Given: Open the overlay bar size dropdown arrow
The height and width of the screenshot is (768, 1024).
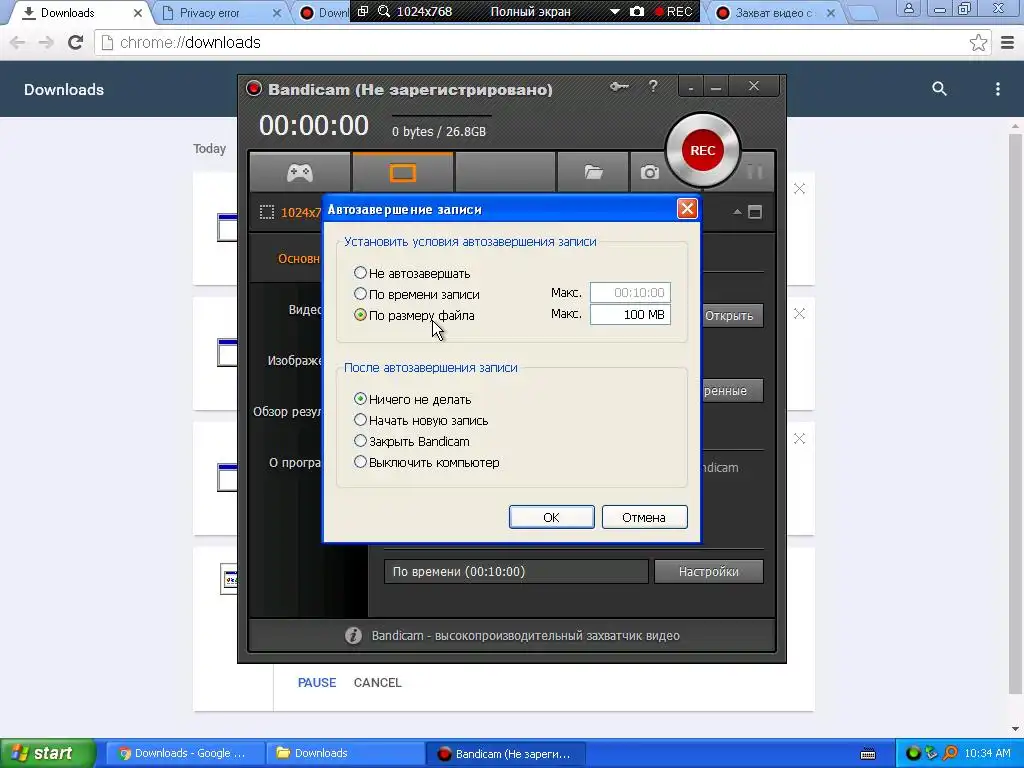Looking at the screenshot, I should (615, 12).
